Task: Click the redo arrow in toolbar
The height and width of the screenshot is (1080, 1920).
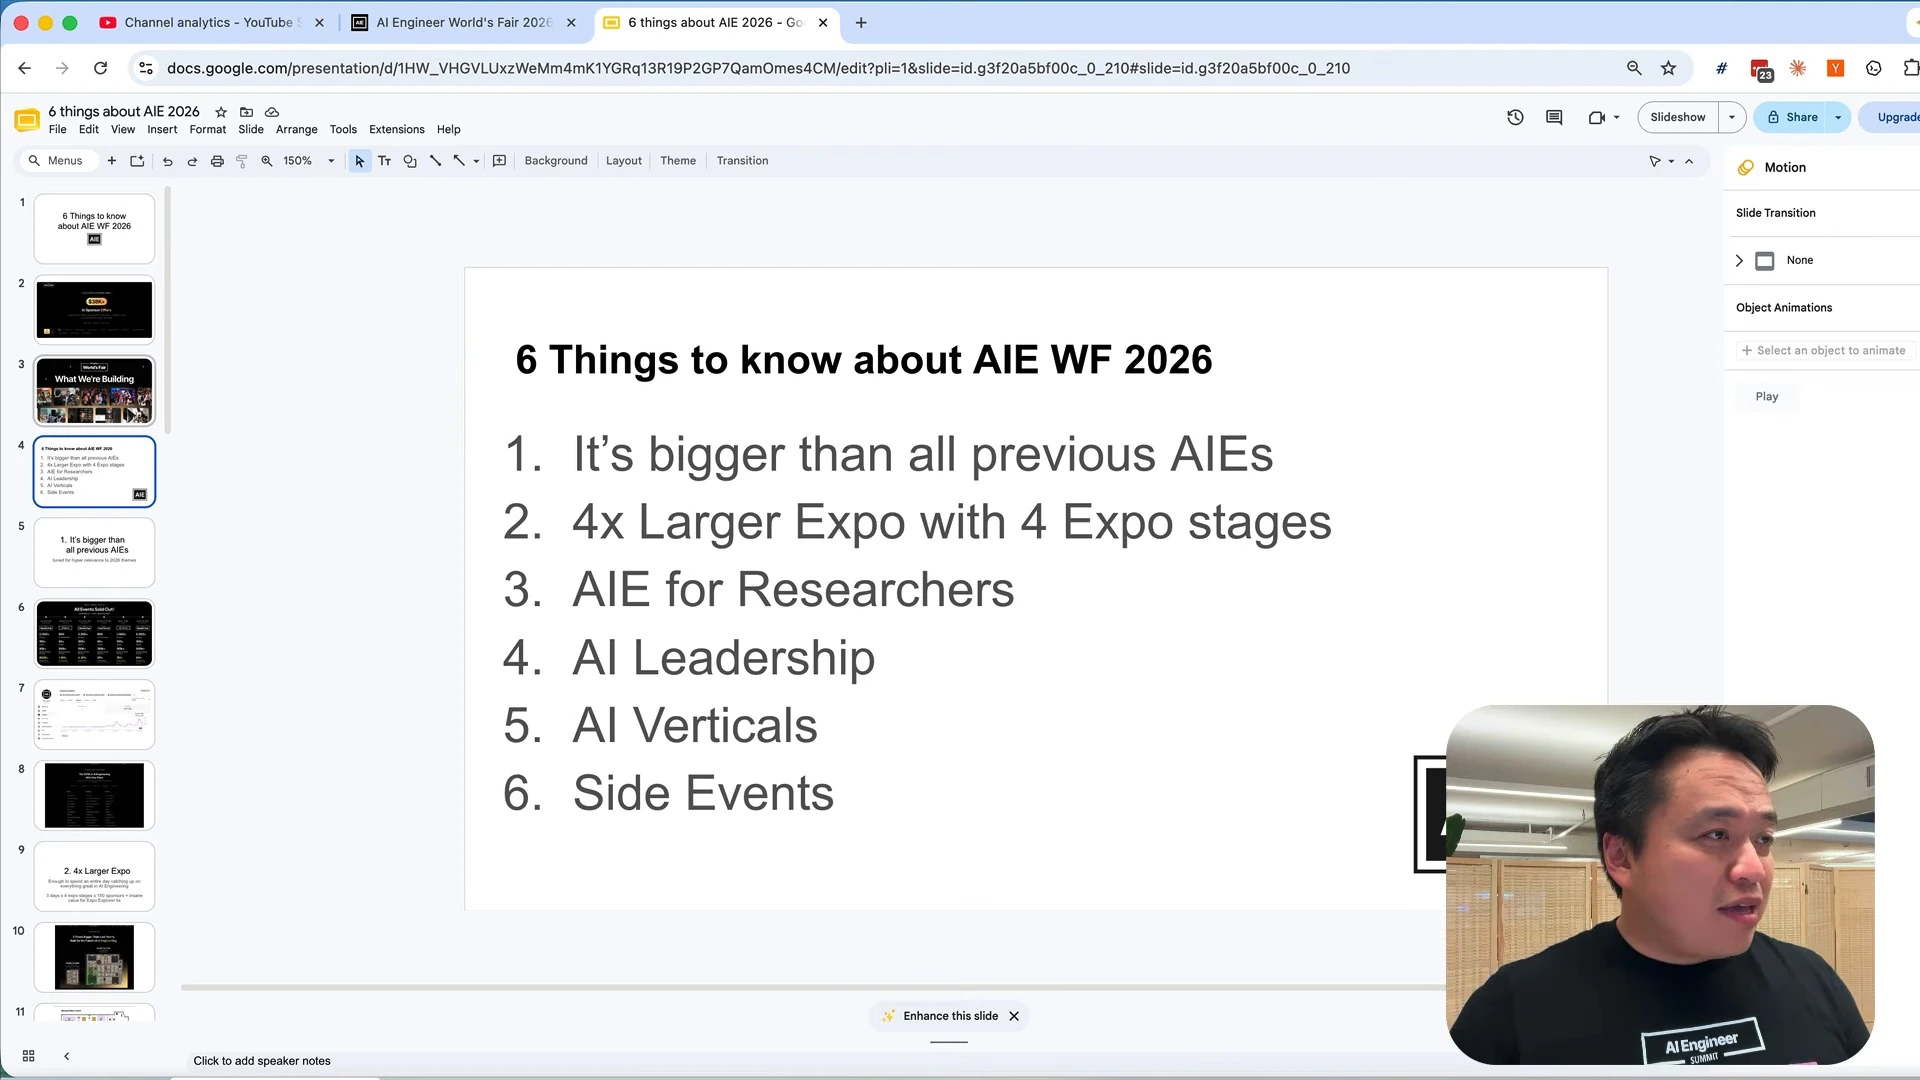Action: tap(192, 161)
